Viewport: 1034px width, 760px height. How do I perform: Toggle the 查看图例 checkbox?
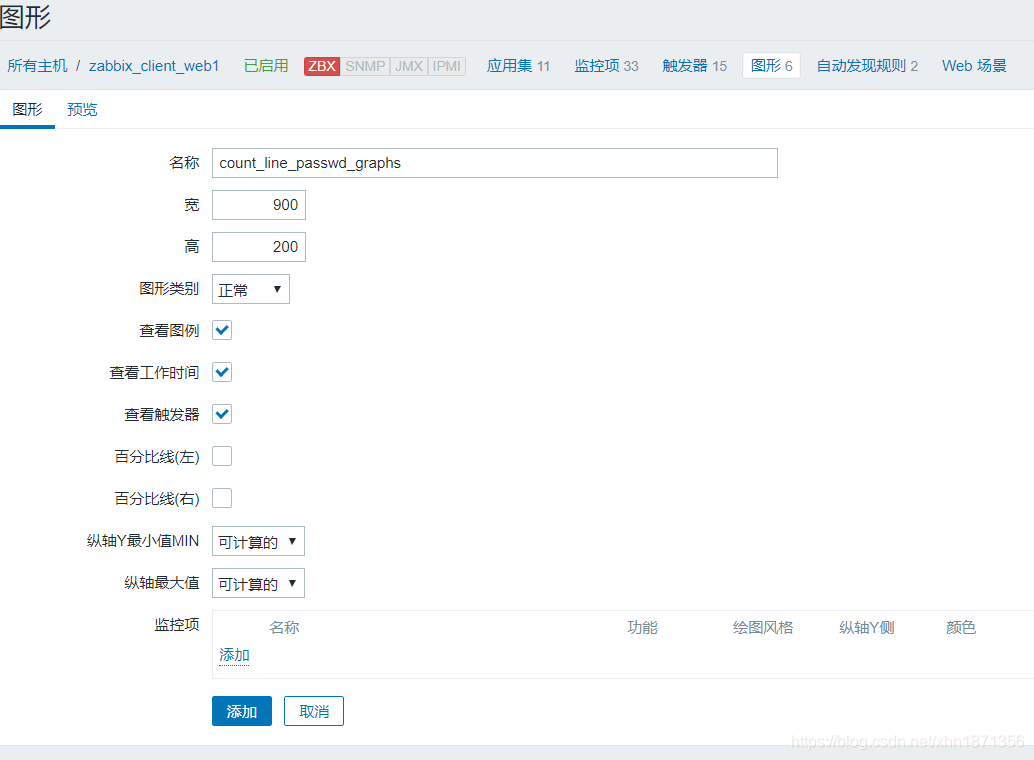coord(222,330)
